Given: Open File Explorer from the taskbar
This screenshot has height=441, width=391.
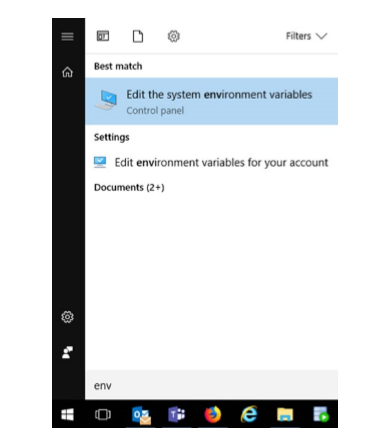Looking at the screenshot, I should [285, 415].
